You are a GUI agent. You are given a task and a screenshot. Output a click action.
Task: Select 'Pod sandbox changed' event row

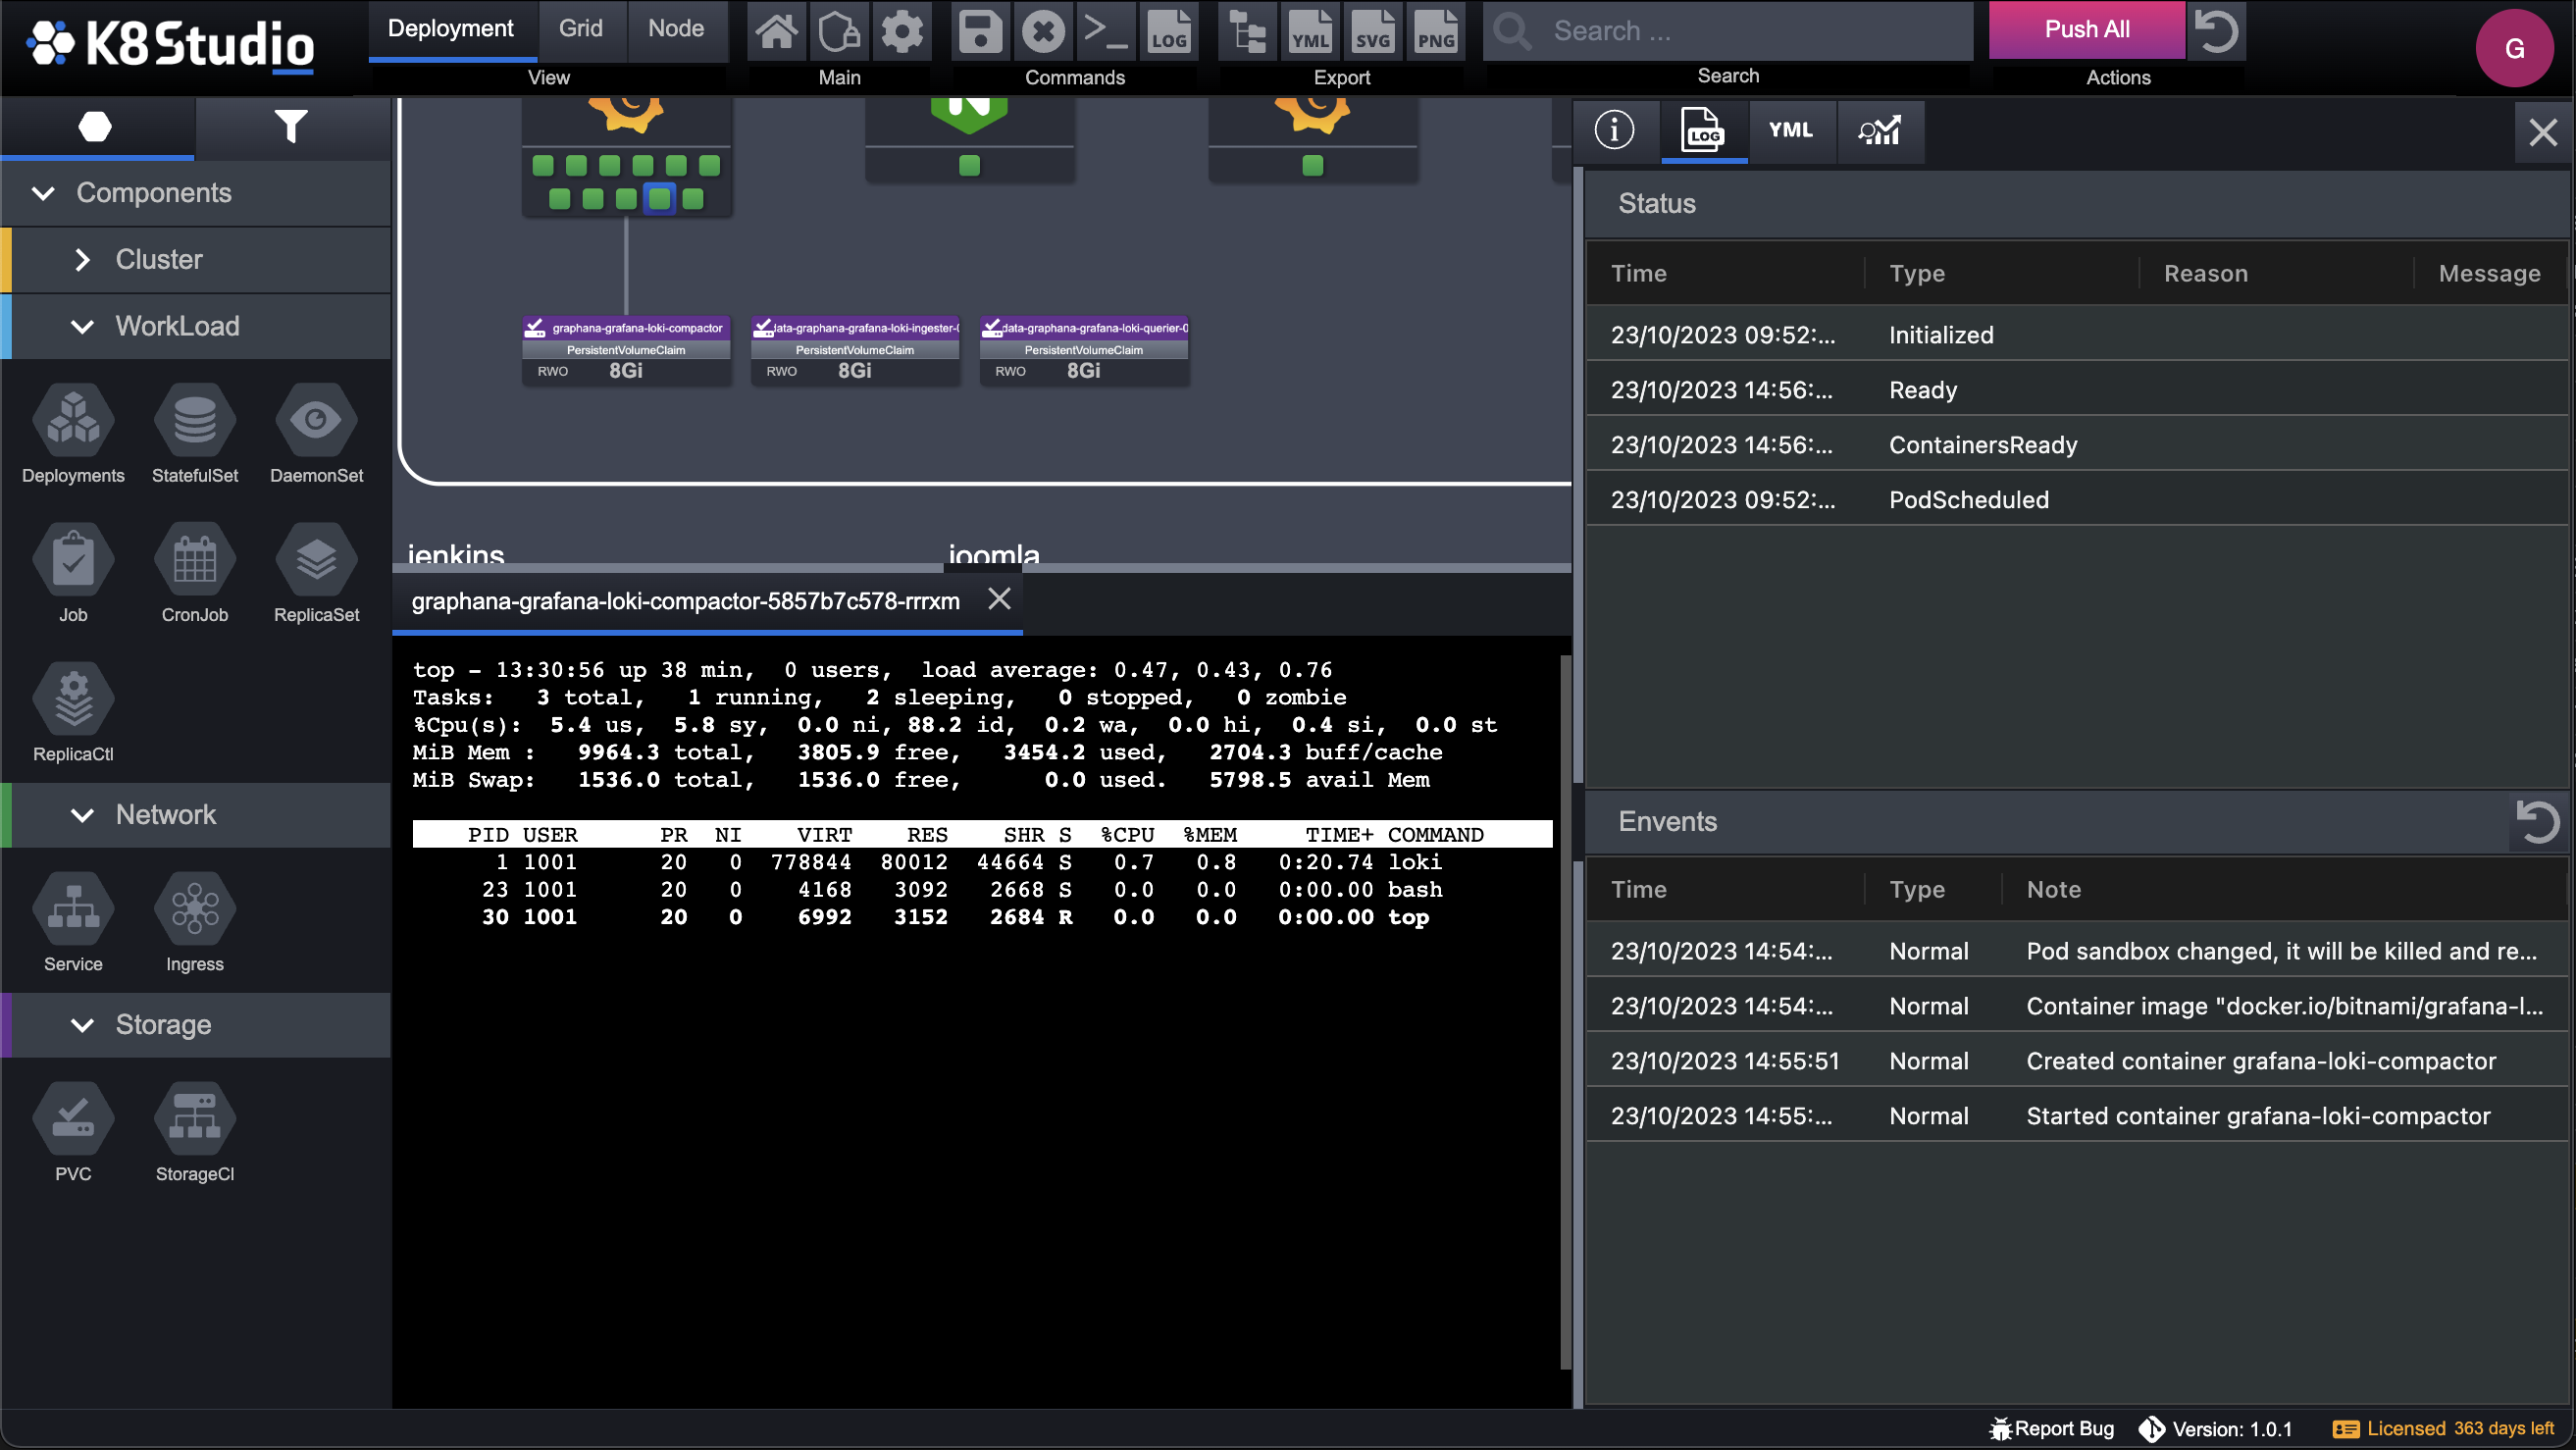click(2076, 951)
